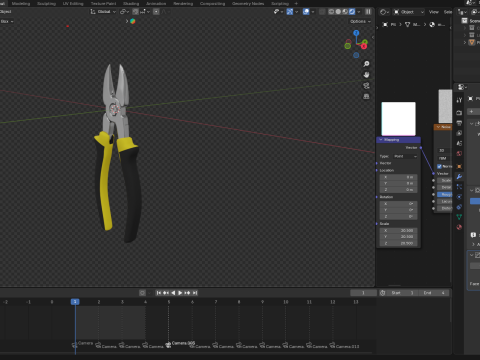Play animation in reverse
This screenshot has height=360, width=480.
click(x=173, y=293)
